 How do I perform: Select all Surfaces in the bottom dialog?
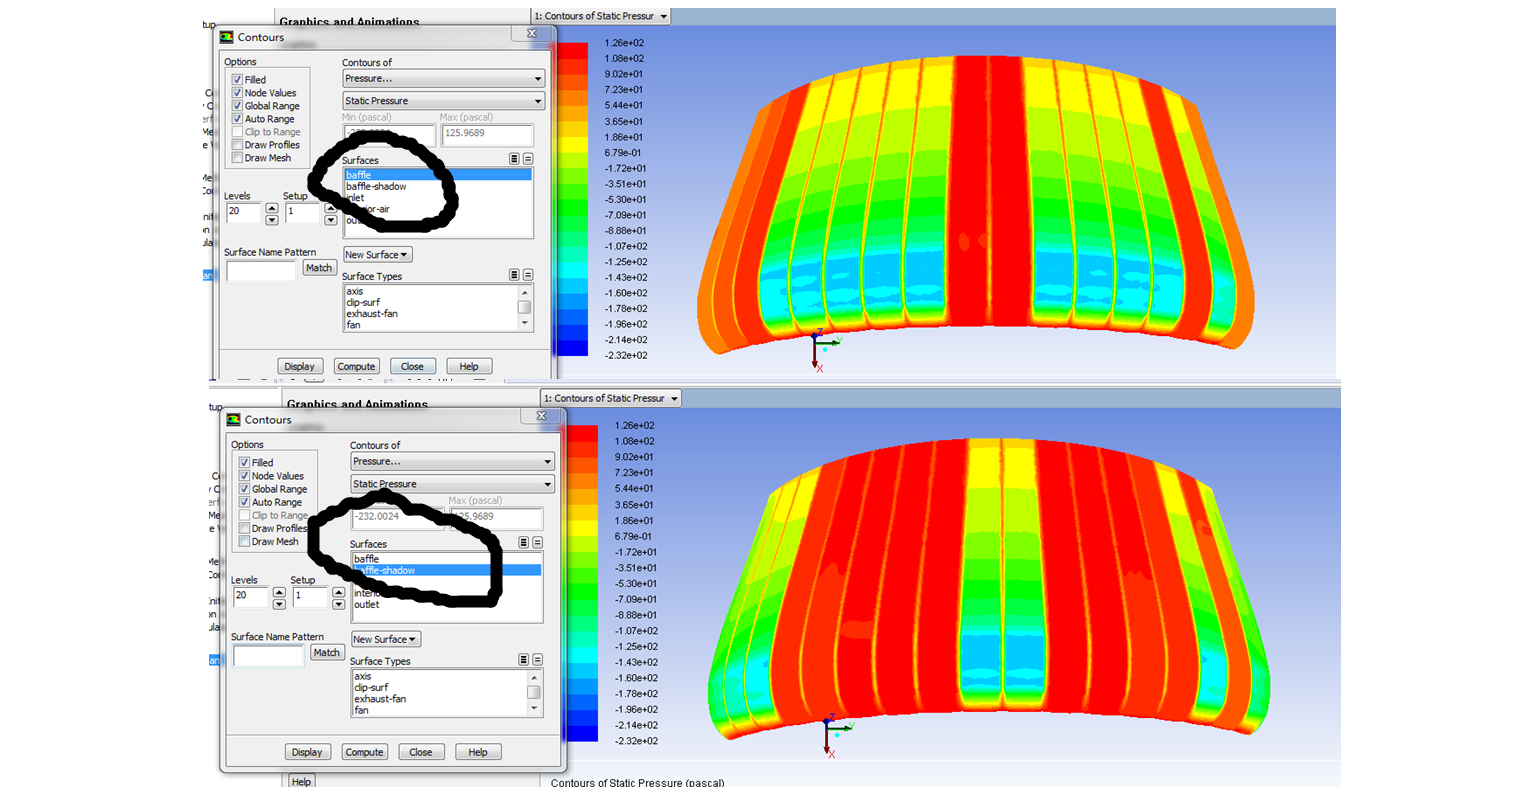point(523,543)
